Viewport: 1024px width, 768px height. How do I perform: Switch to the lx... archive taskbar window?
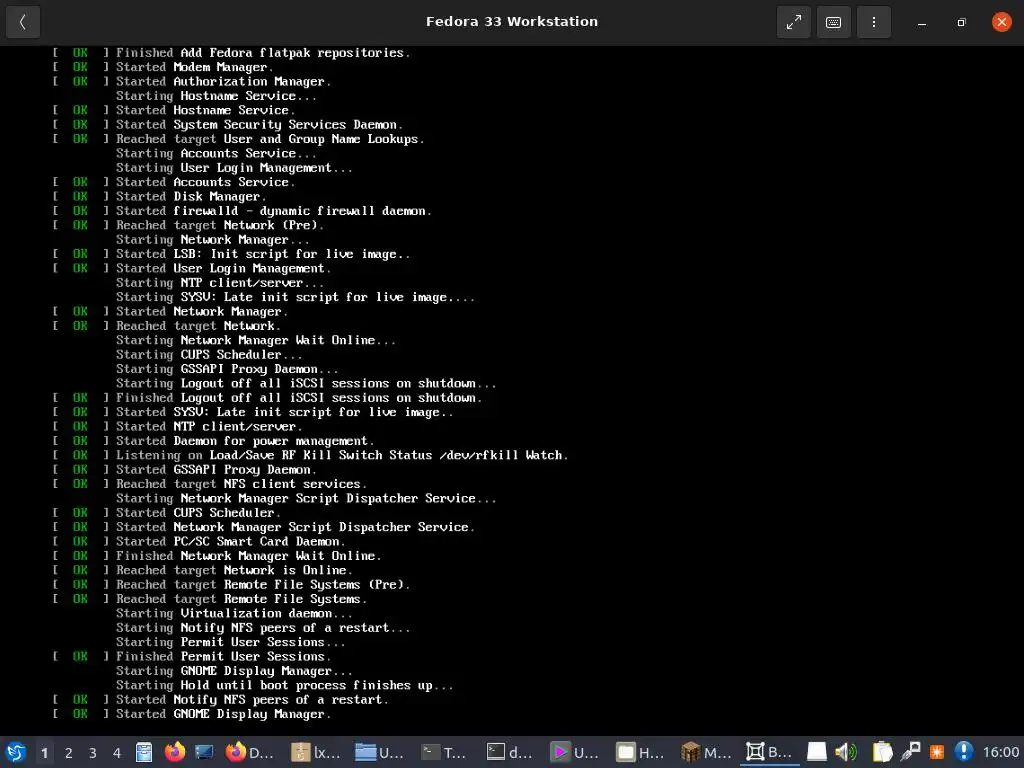[316, 752]
